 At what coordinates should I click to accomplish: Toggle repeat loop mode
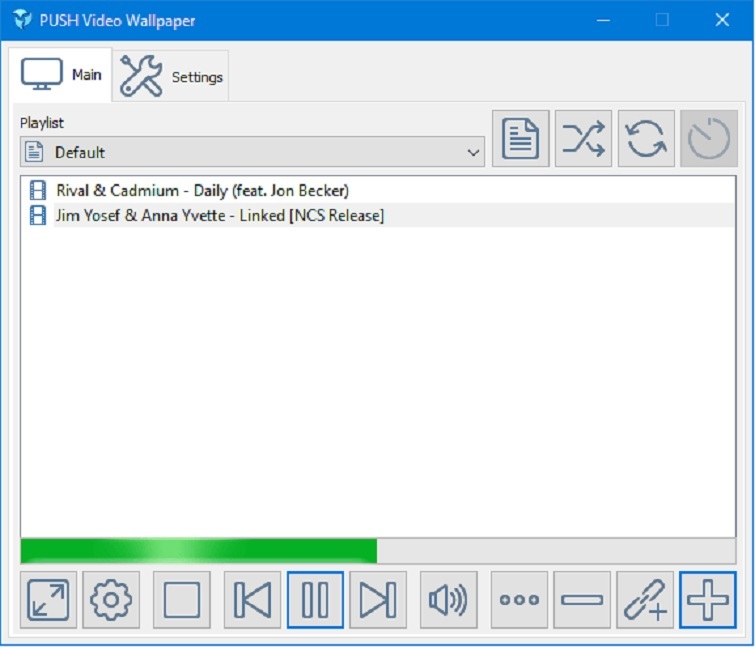pos(646,139)
